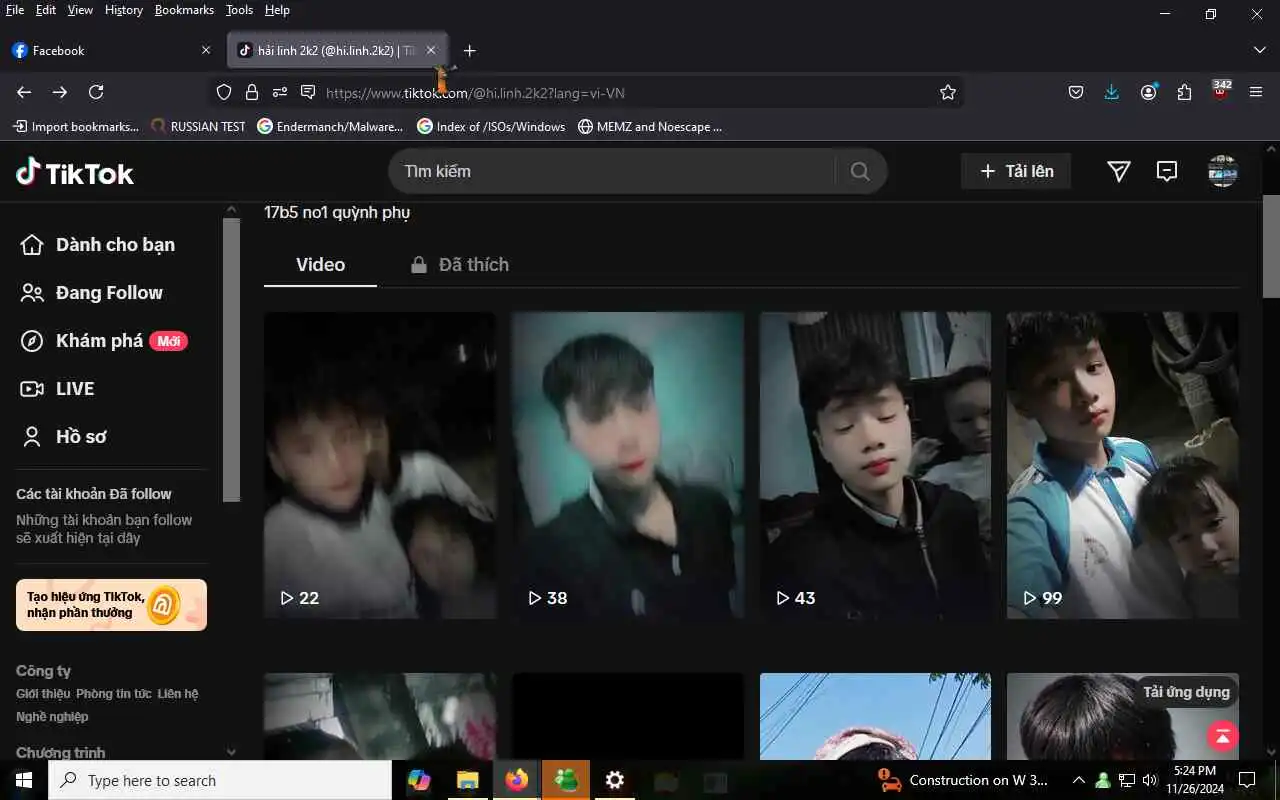
Task: Open the tracking protection shield icon
Action: [x=224, y=92]
